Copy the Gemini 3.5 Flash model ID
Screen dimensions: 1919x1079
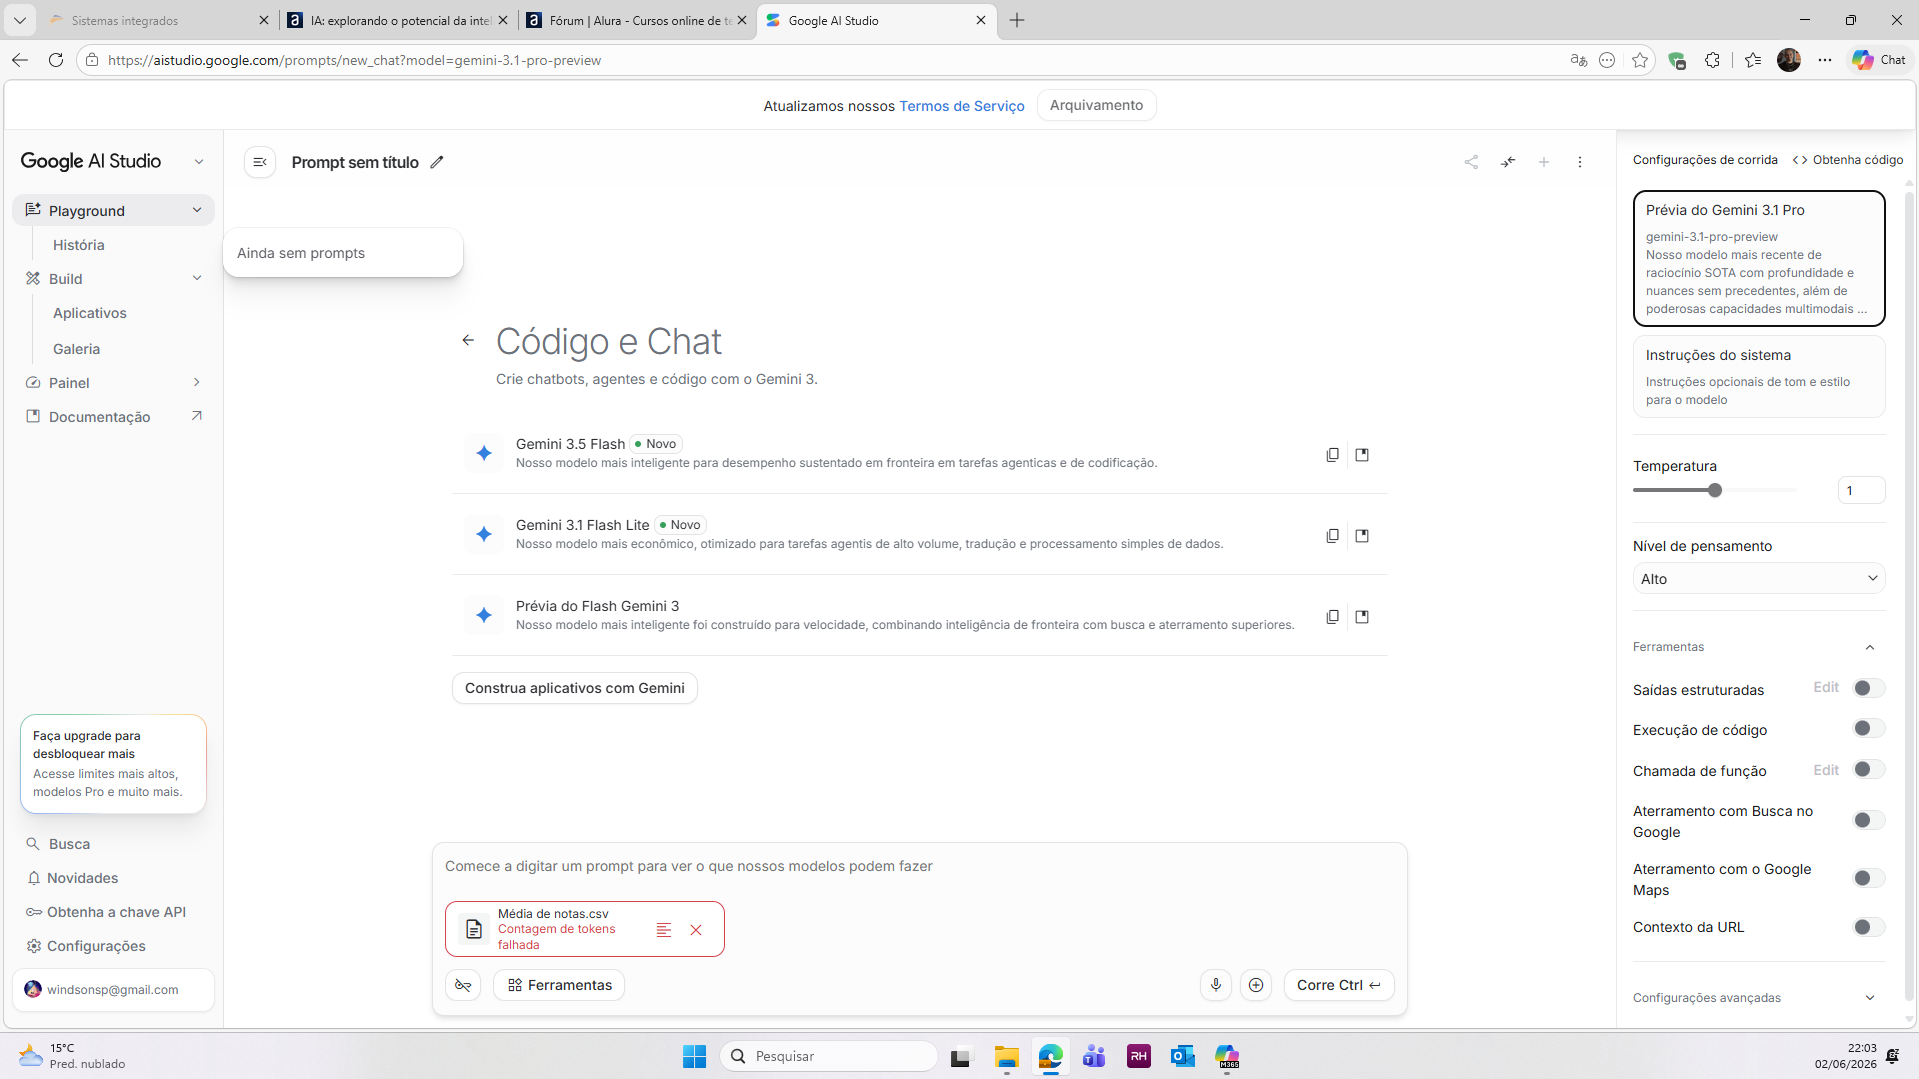pos(1332,455)
